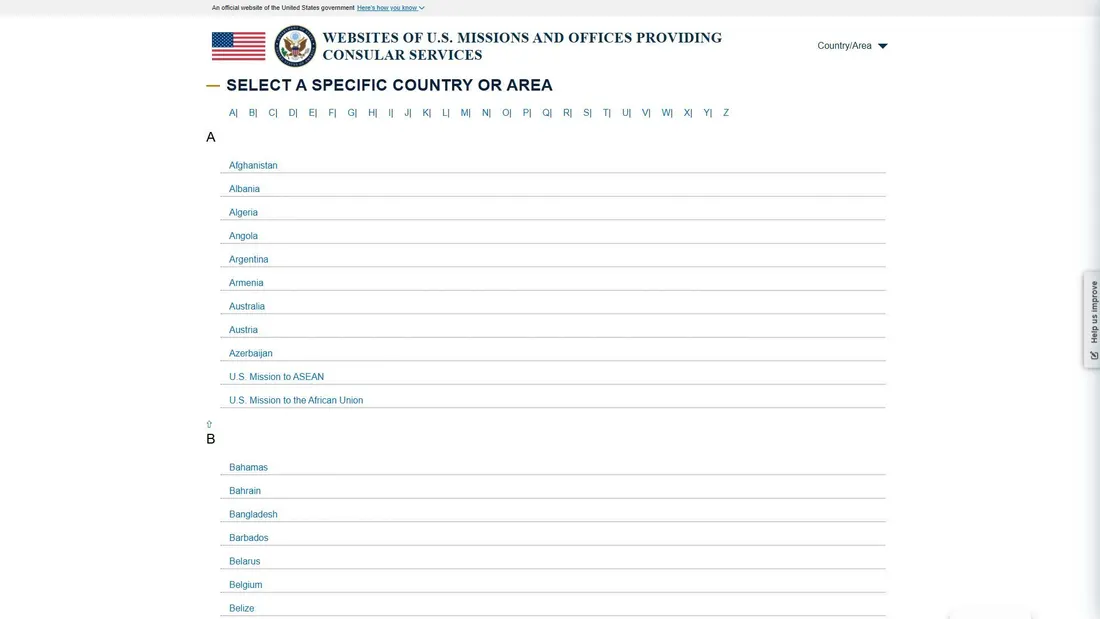Jump to letter Q in the alphabet index
Viewport: 1100px width, 619px height.
click(x=546, y=112)
